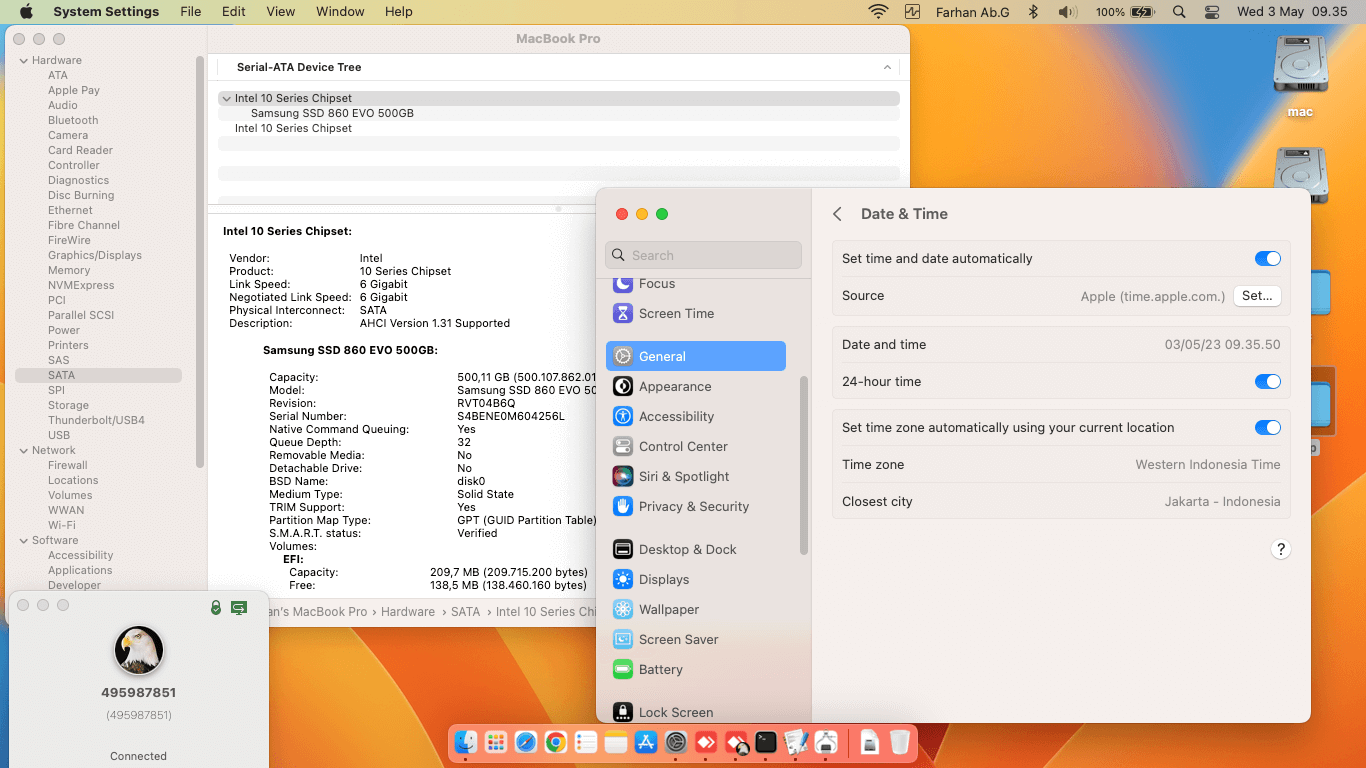
Task: Click the System Settings sidebar scrollbar
Action: pyautogui.click(x=803, y=465)
